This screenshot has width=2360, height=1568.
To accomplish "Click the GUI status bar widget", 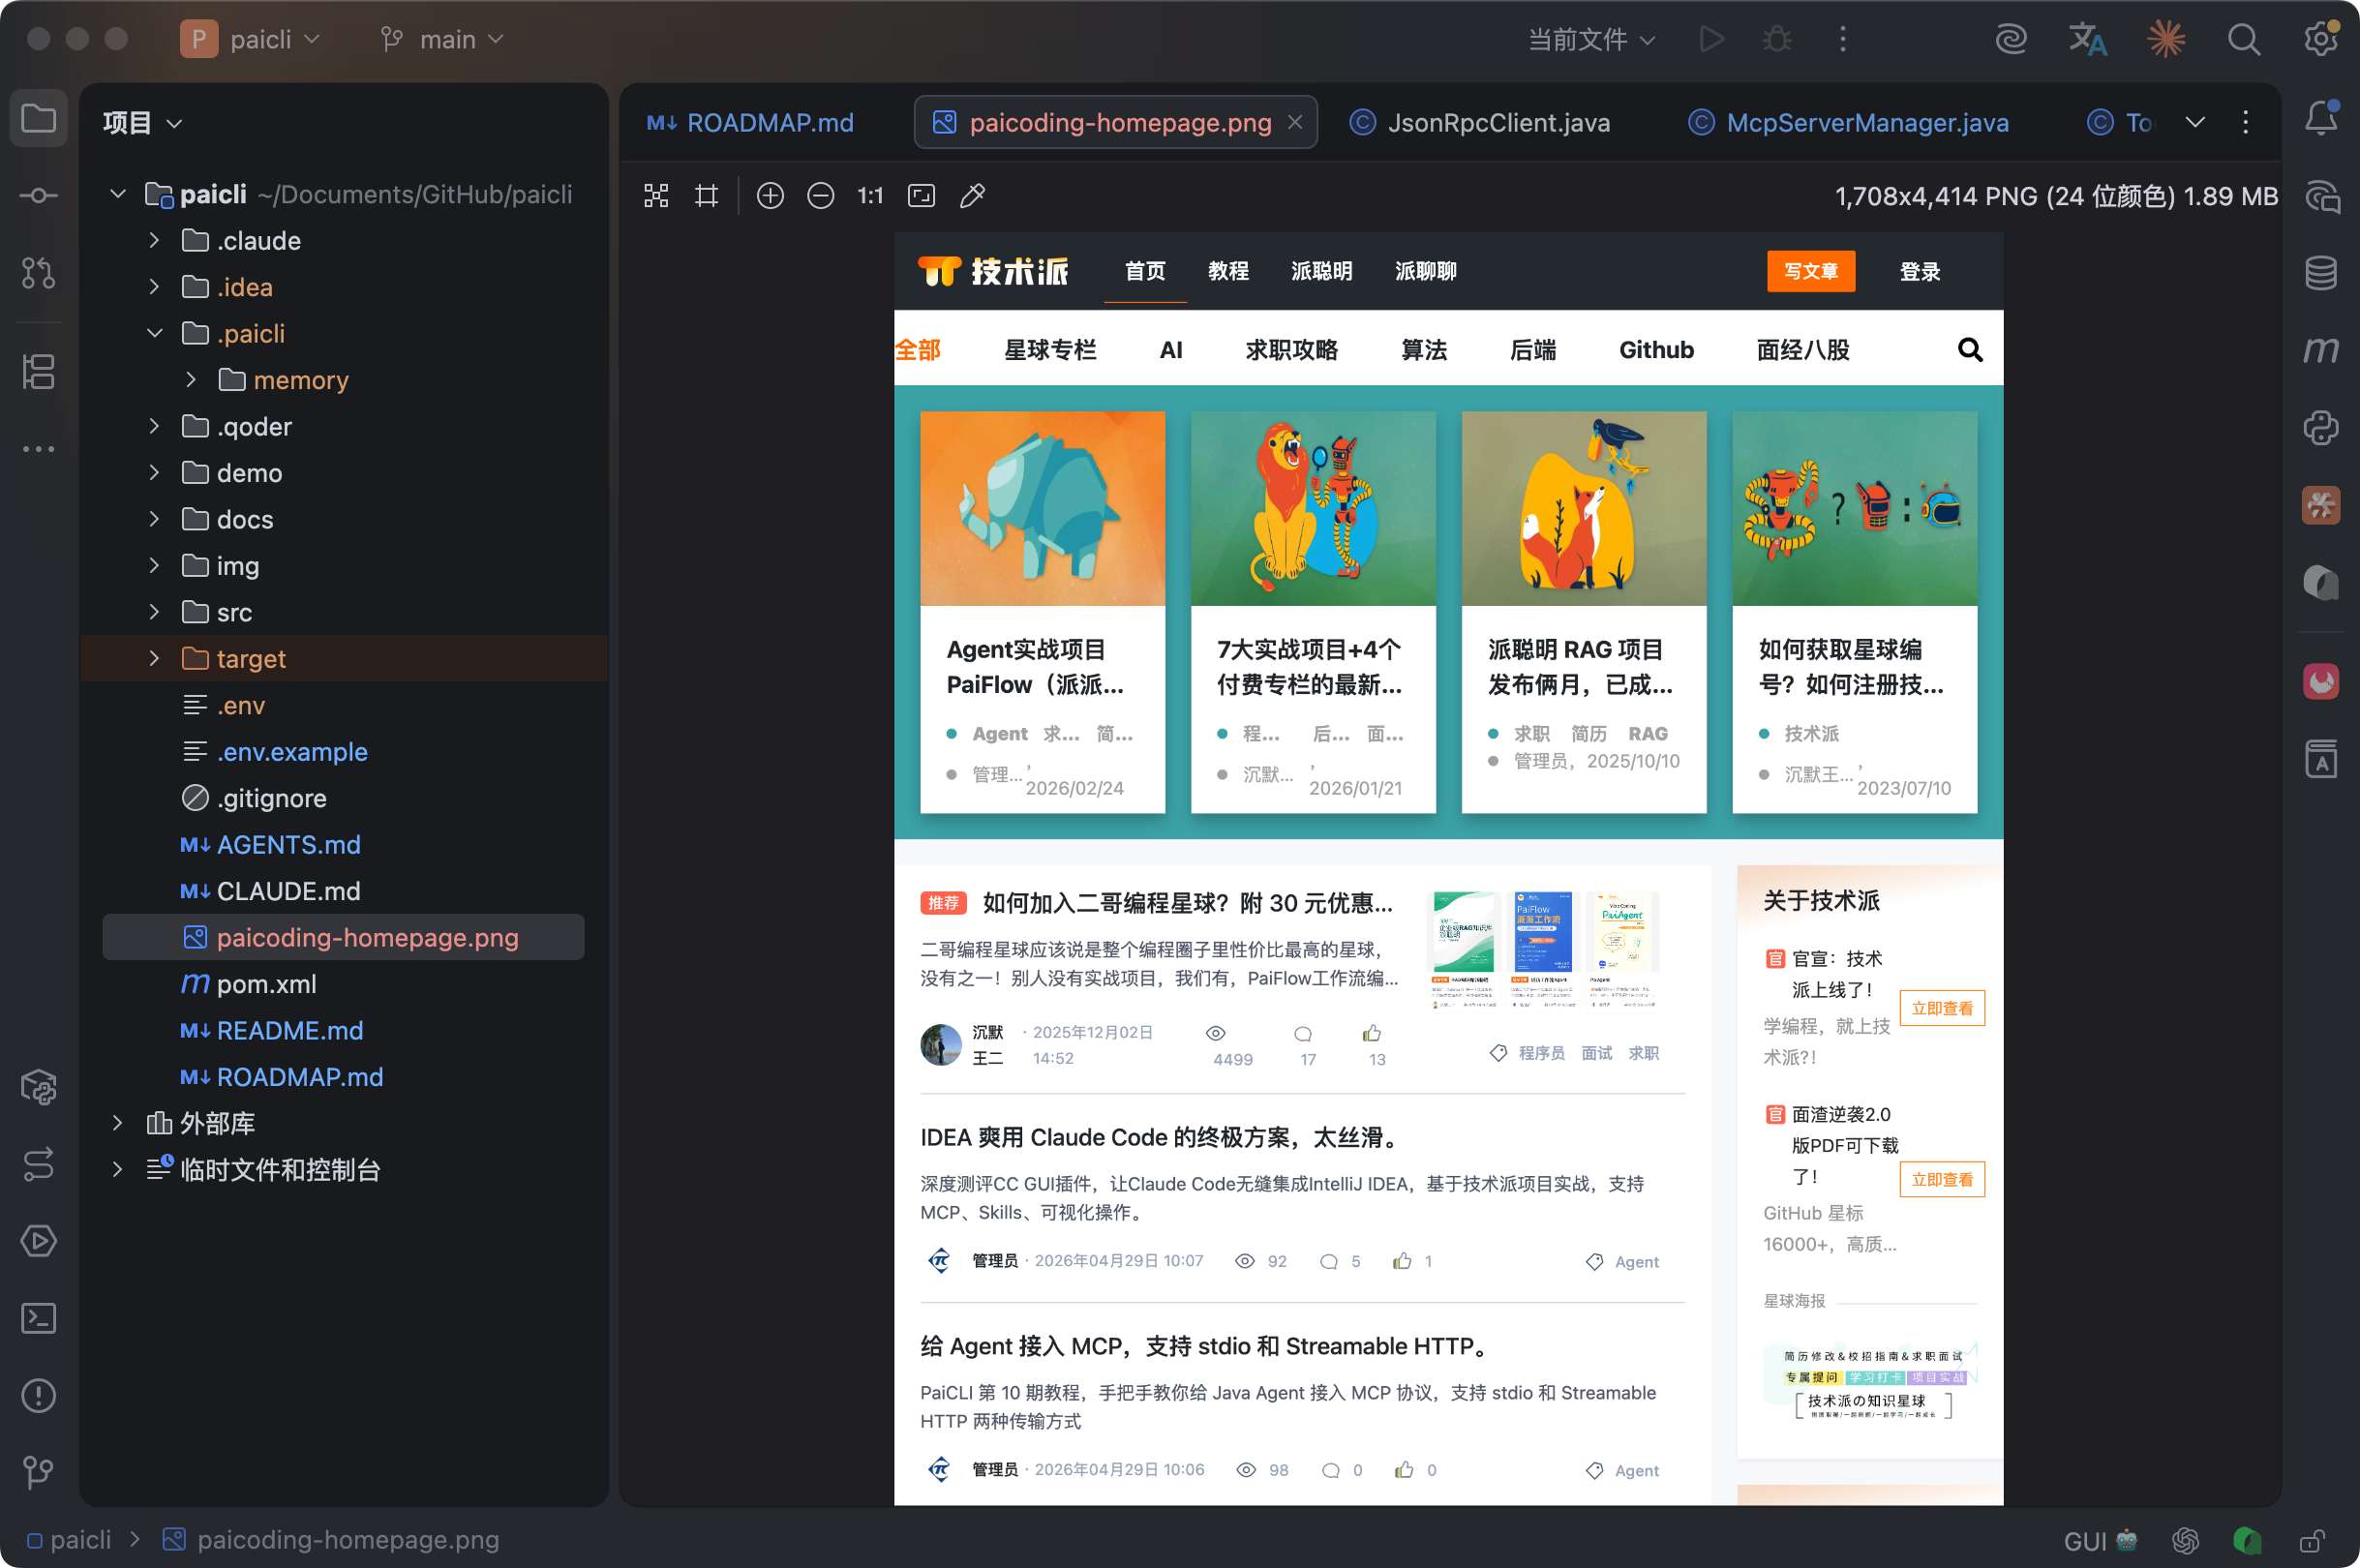I will (x=2100, y=1541).
